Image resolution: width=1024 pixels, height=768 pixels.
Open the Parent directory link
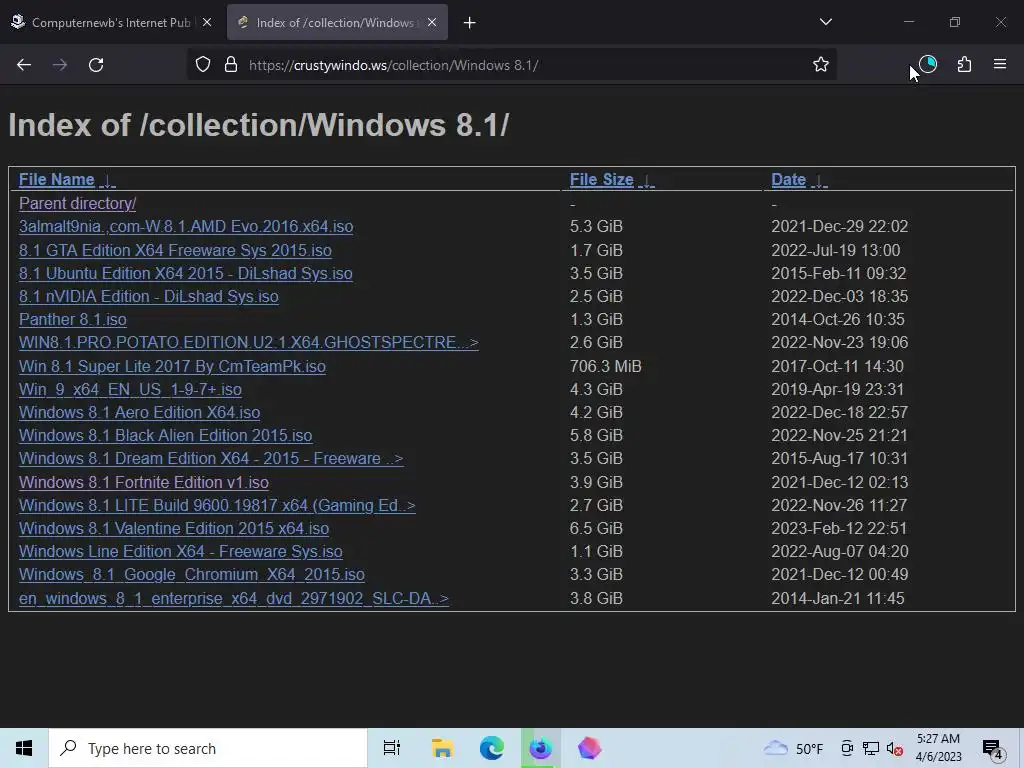78,204
